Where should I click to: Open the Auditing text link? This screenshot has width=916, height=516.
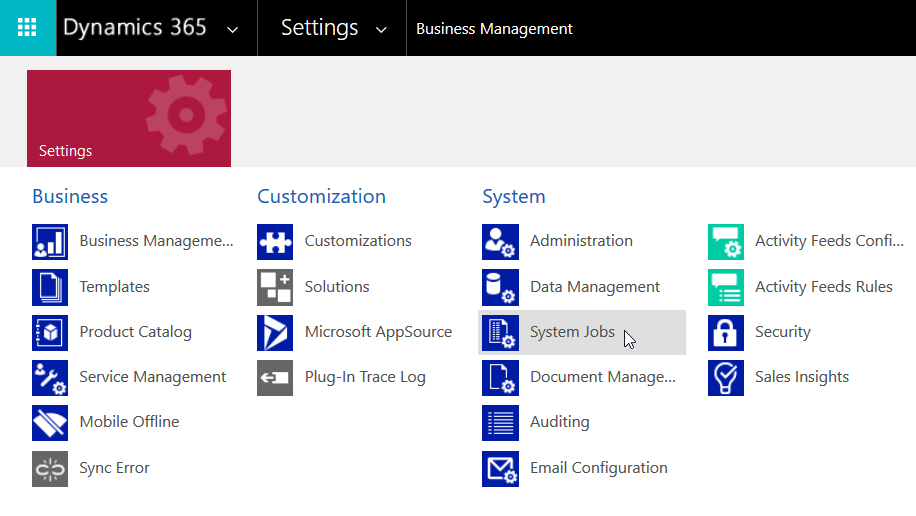[x=560, y=422]
